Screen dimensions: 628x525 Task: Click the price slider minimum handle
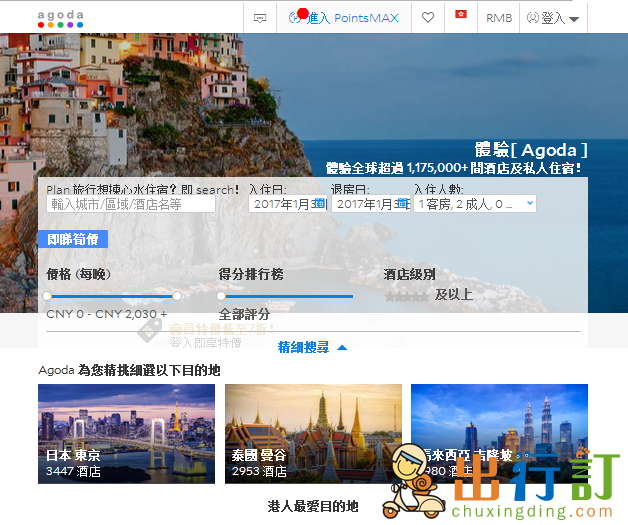[x=47, y=296]
